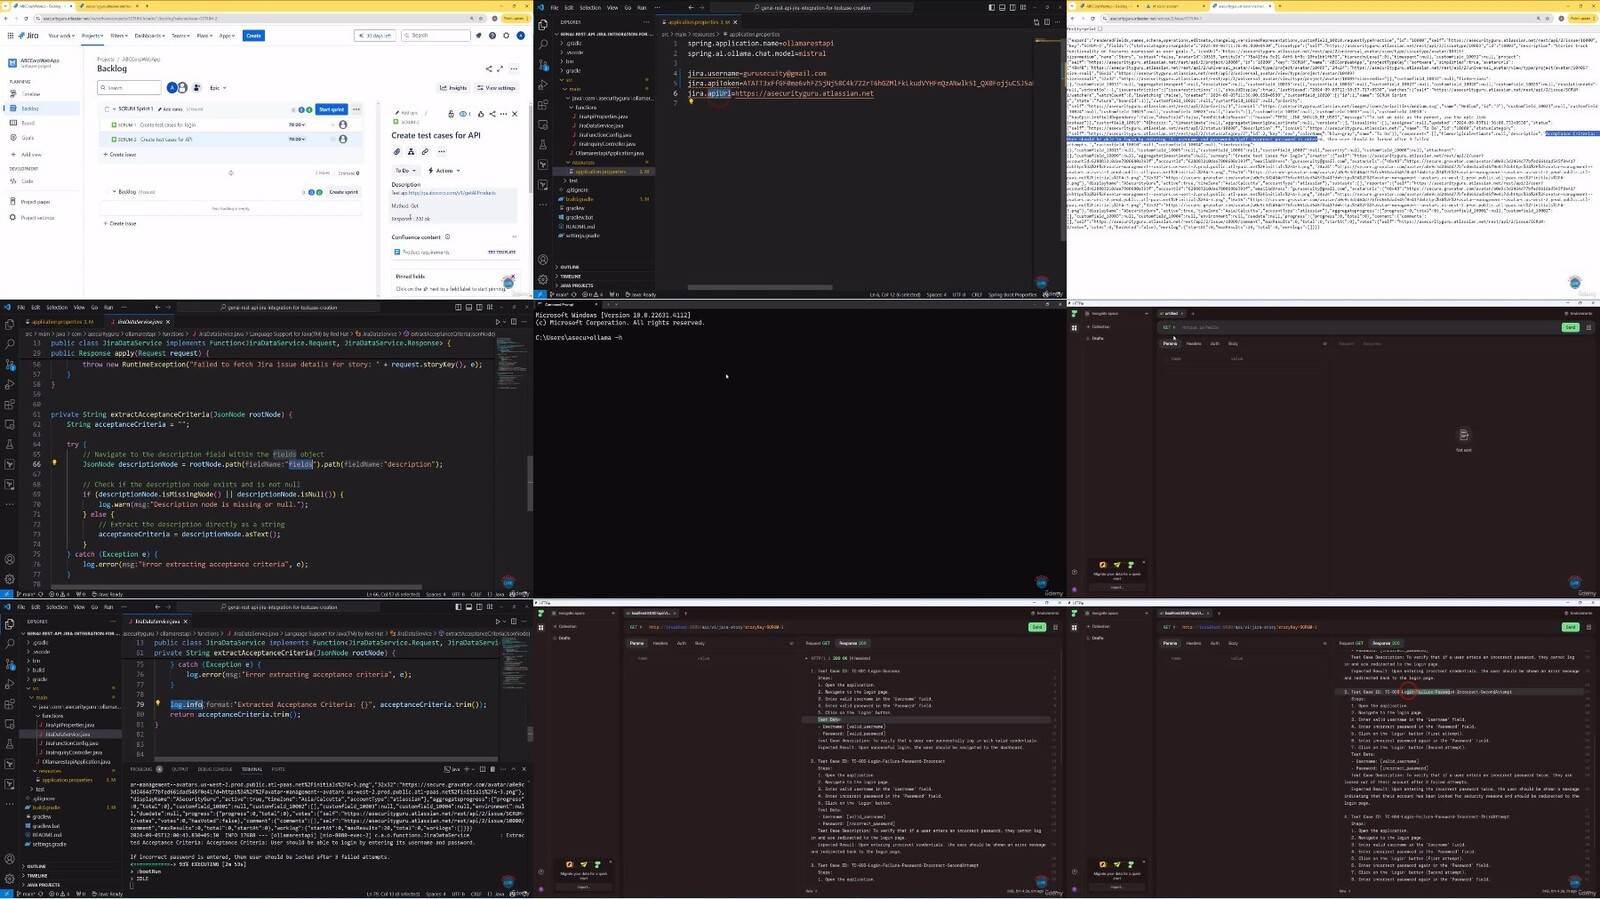Click the lightbulb on line 66 of JiraDataService.java
This screenshot has width=1600, height=899.
coord(54,463)
